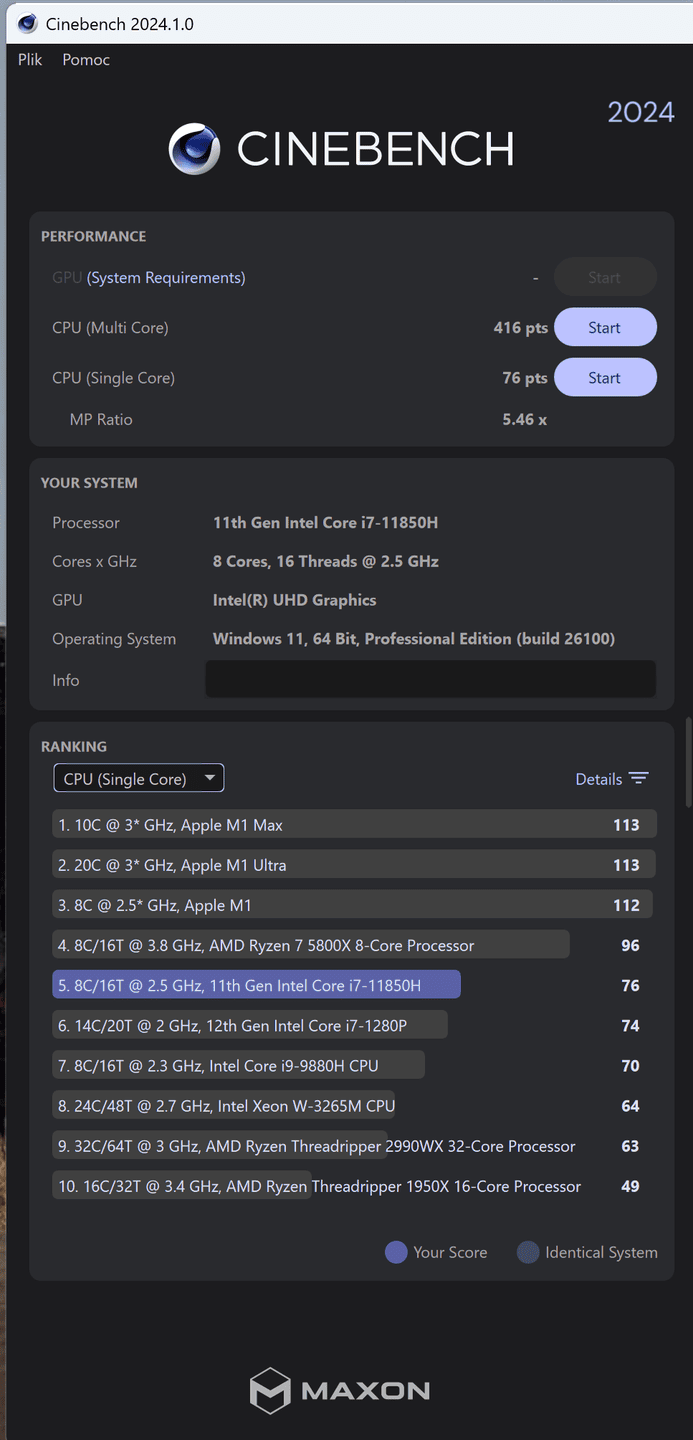The height and width of the screenshot is (1440, 693).
Task: Select the Apple M1 Ultra ranking row
Action: pos(354,865)
